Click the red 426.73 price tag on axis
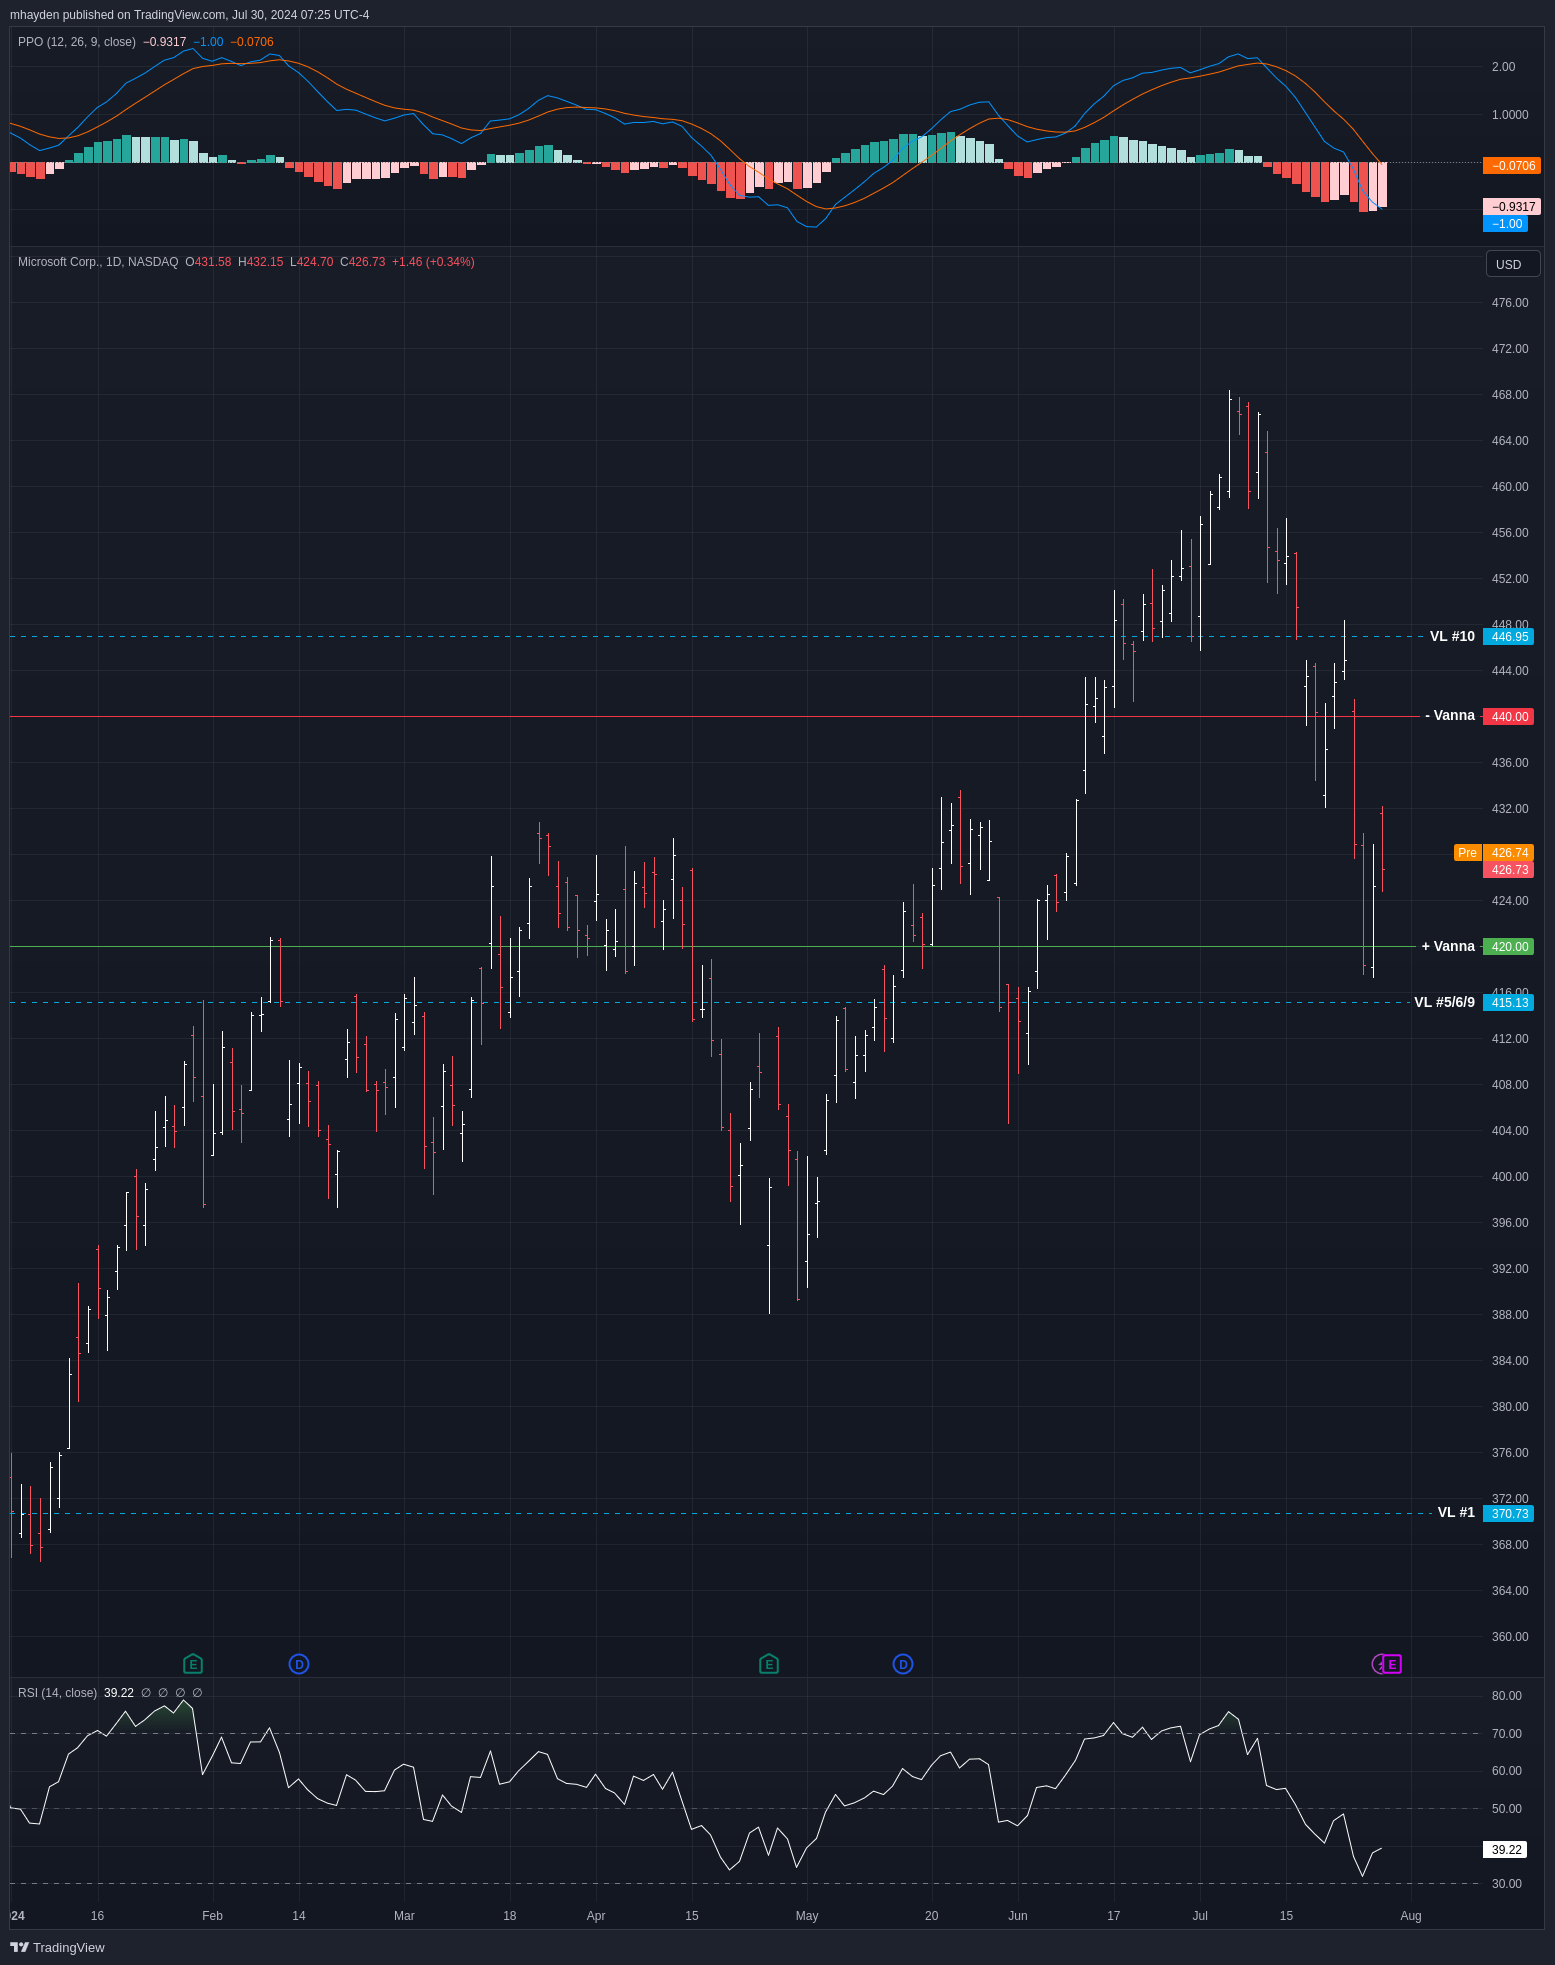 (1508, 870)
